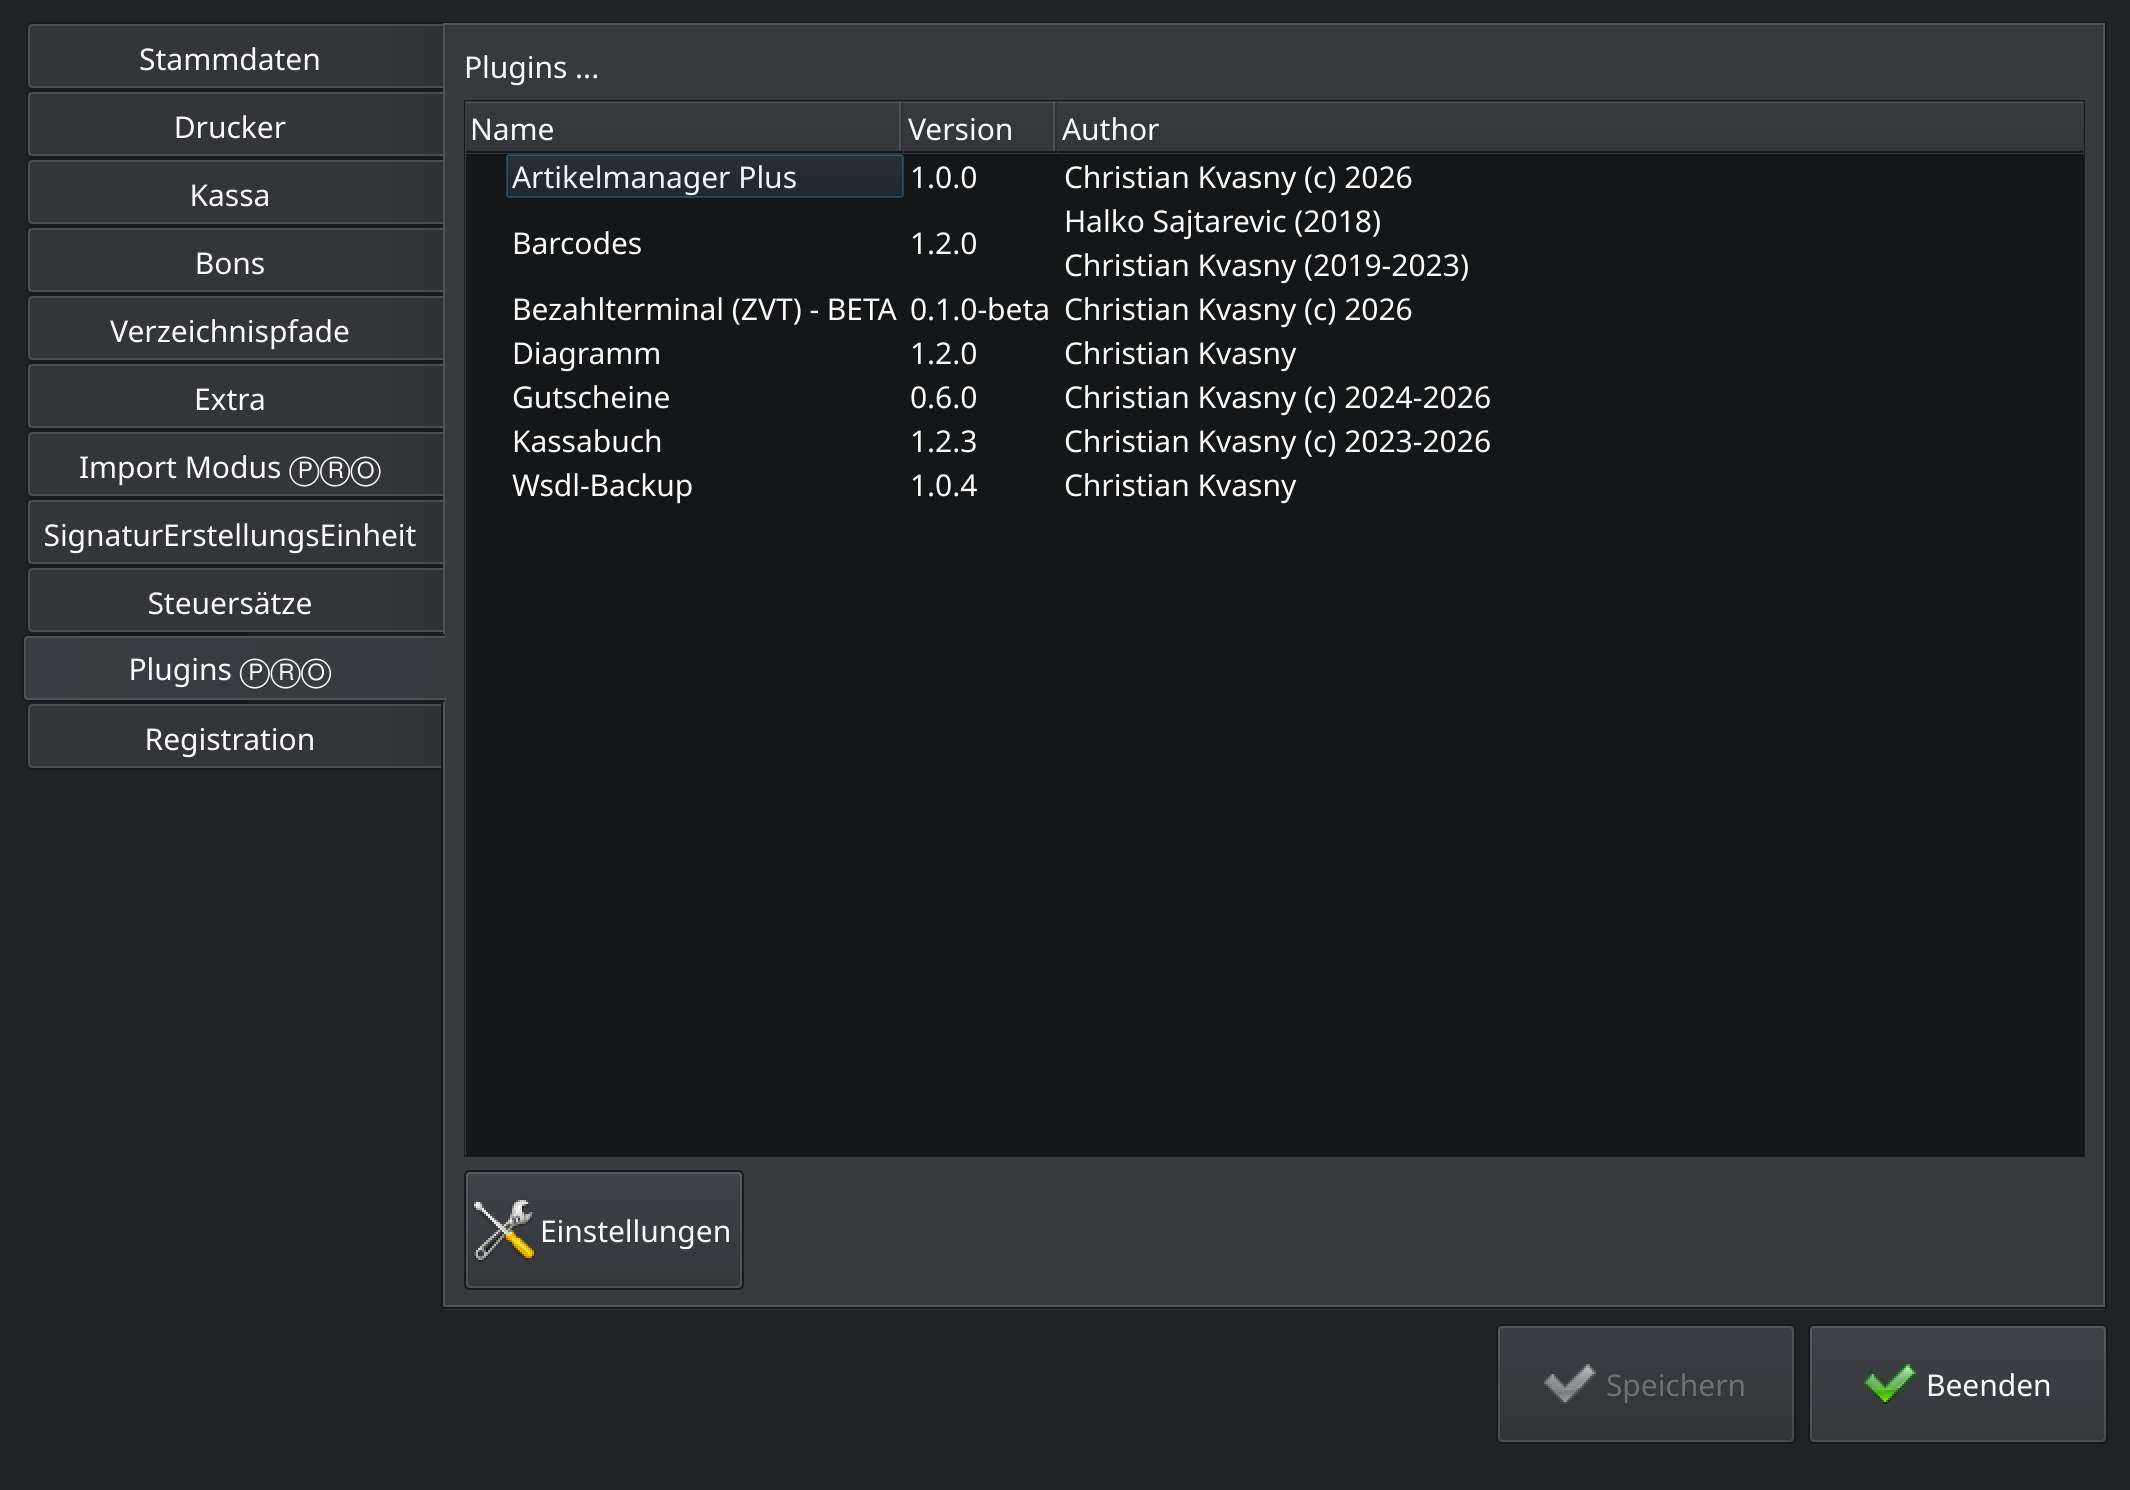The image size is (2130, 1490).
Task: Click the grey checkmark icon on Speichern
Action: 1569,1384
